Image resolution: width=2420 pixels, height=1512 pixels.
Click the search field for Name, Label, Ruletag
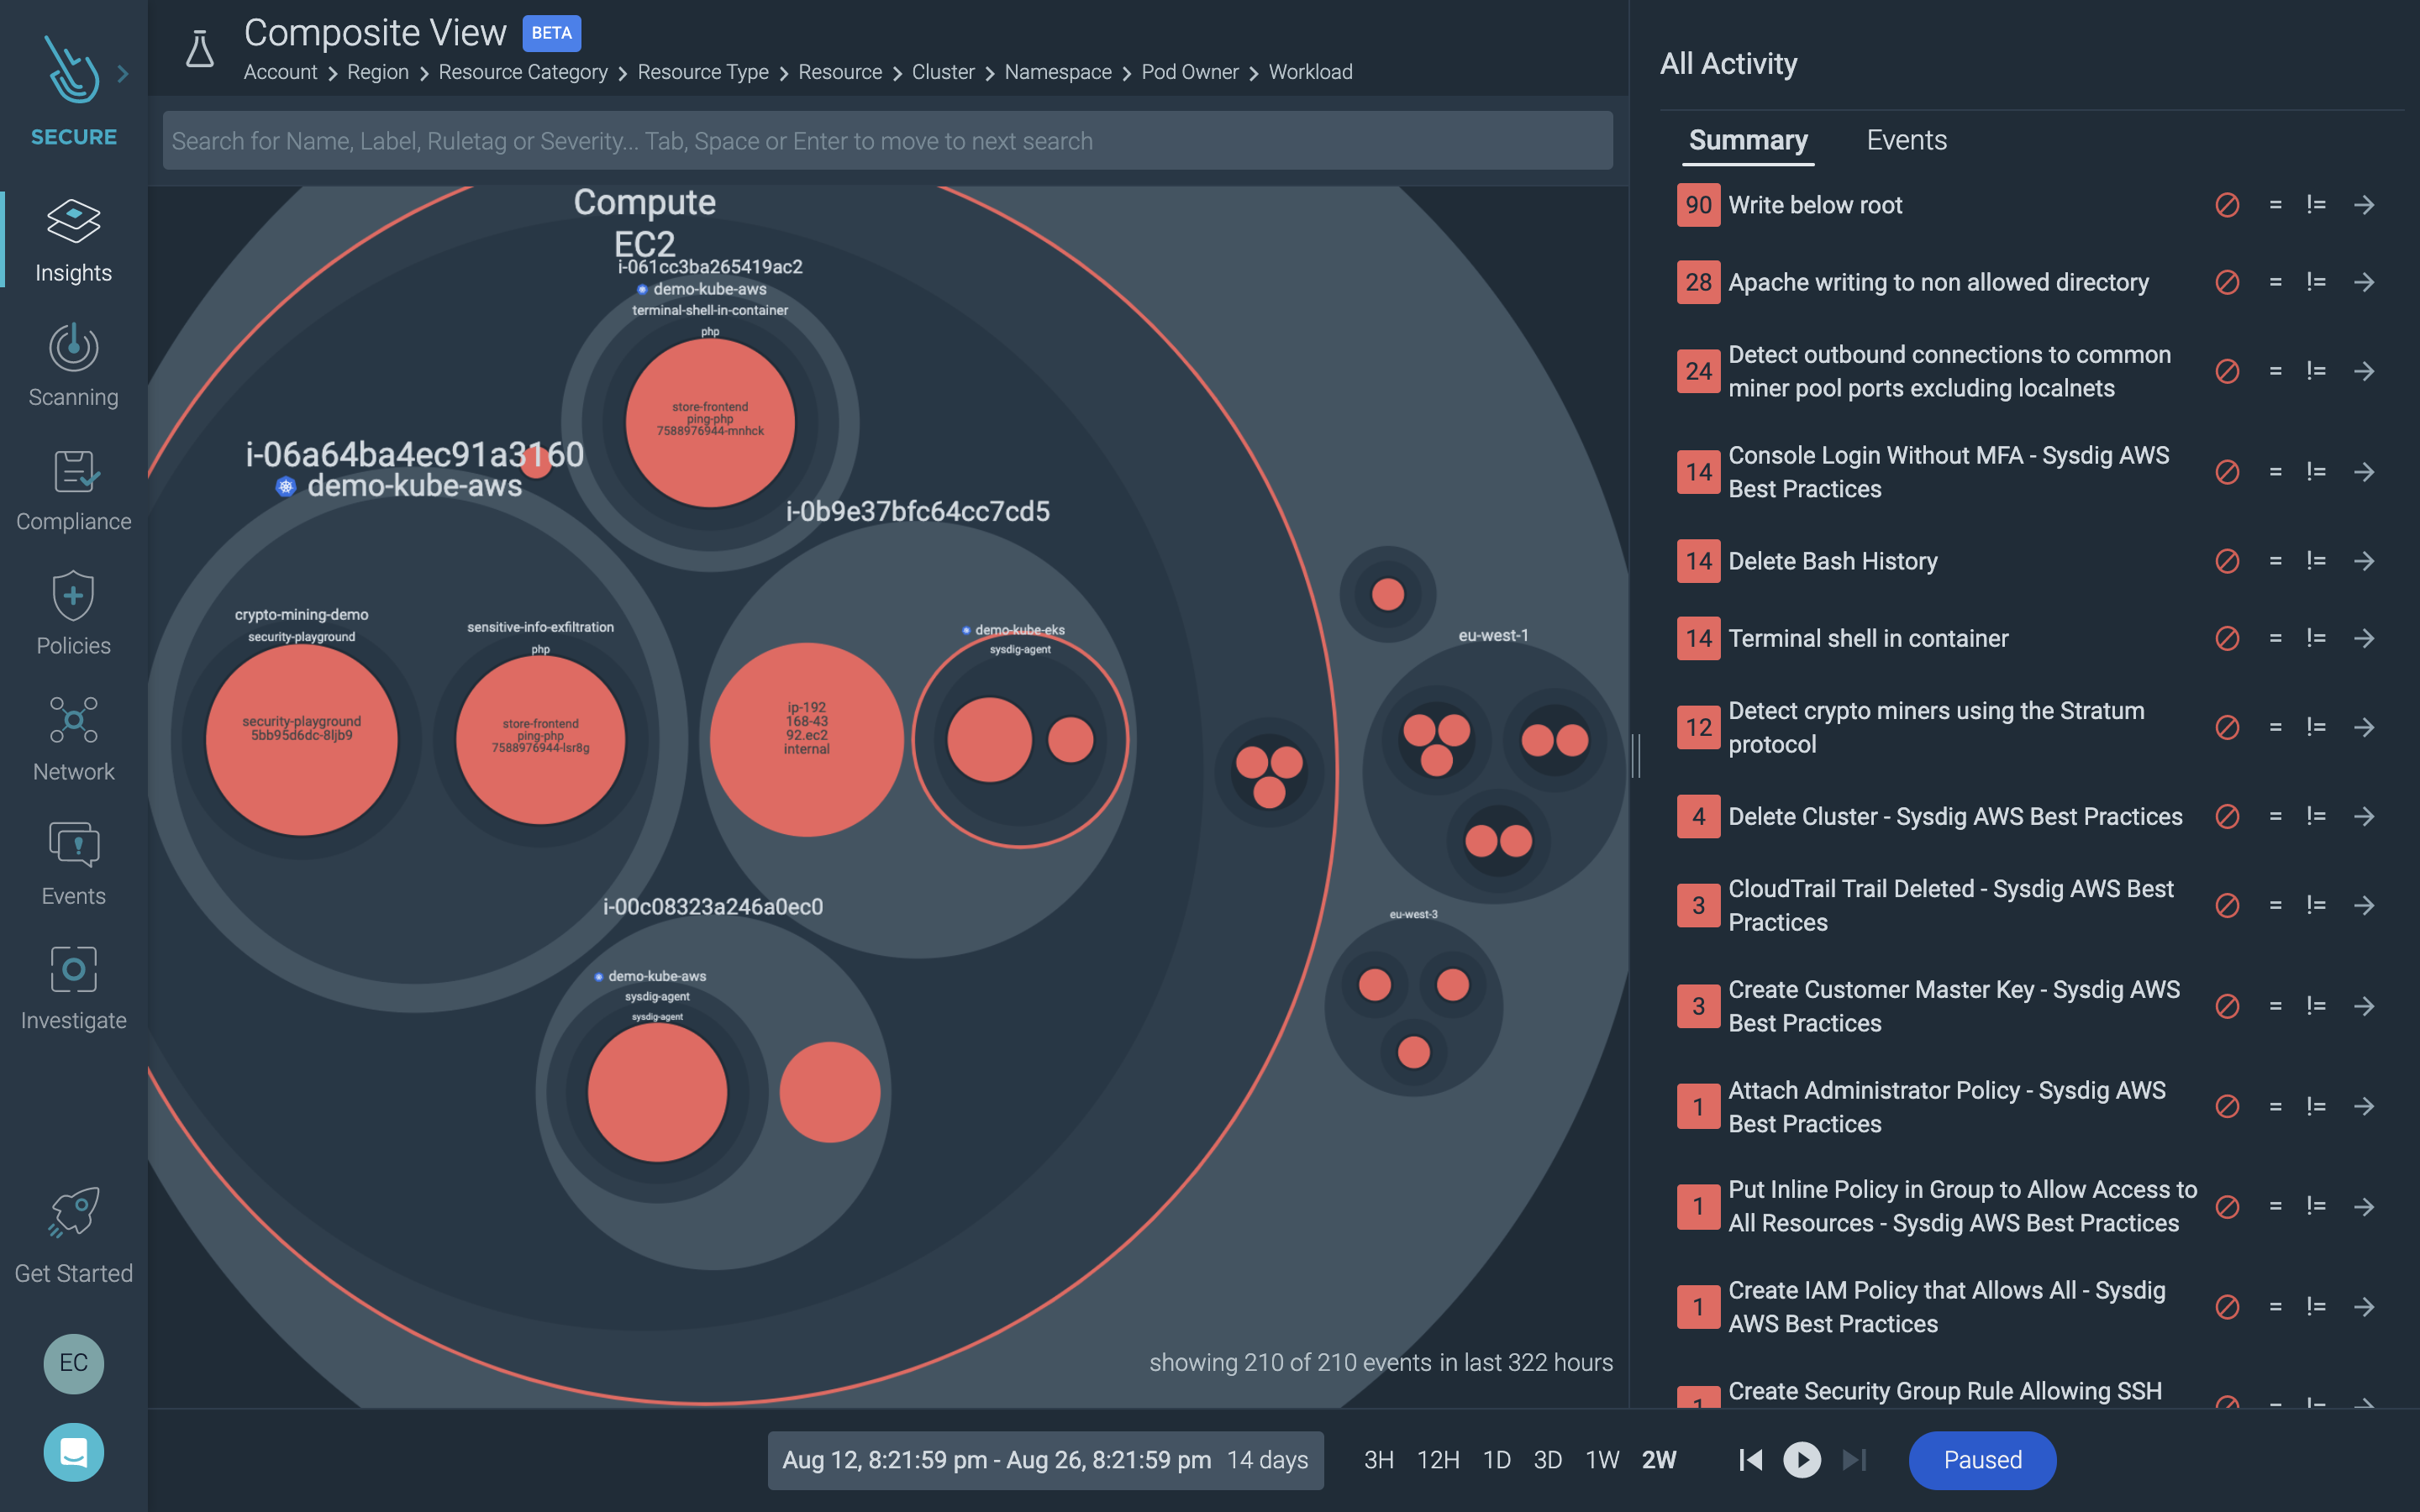coord(887,141)
